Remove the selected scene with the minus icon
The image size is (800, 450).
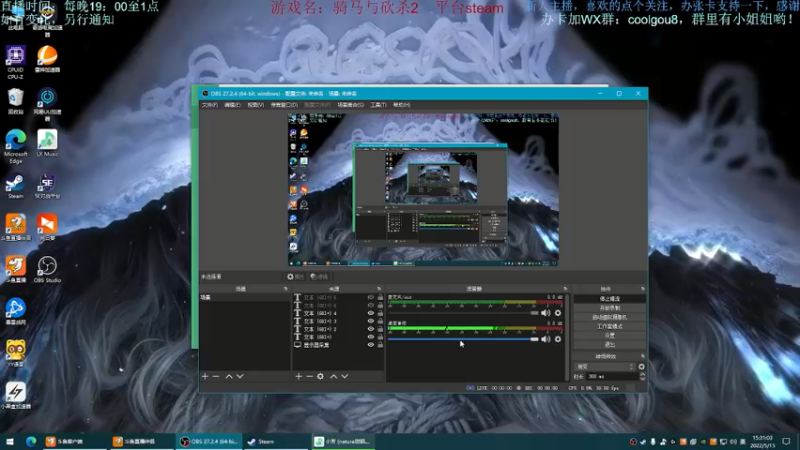216,376
